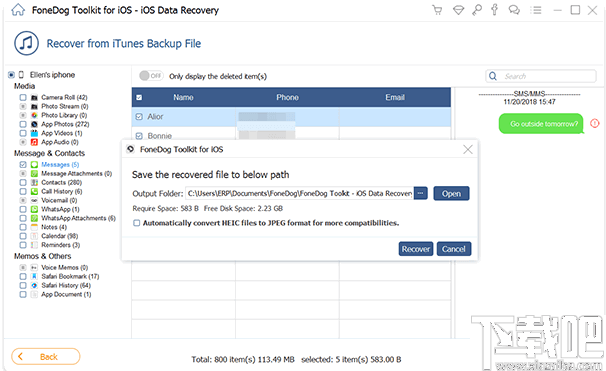606x371 pixels.
Task: Click the Email column header
Action: (x=395, y=97)
